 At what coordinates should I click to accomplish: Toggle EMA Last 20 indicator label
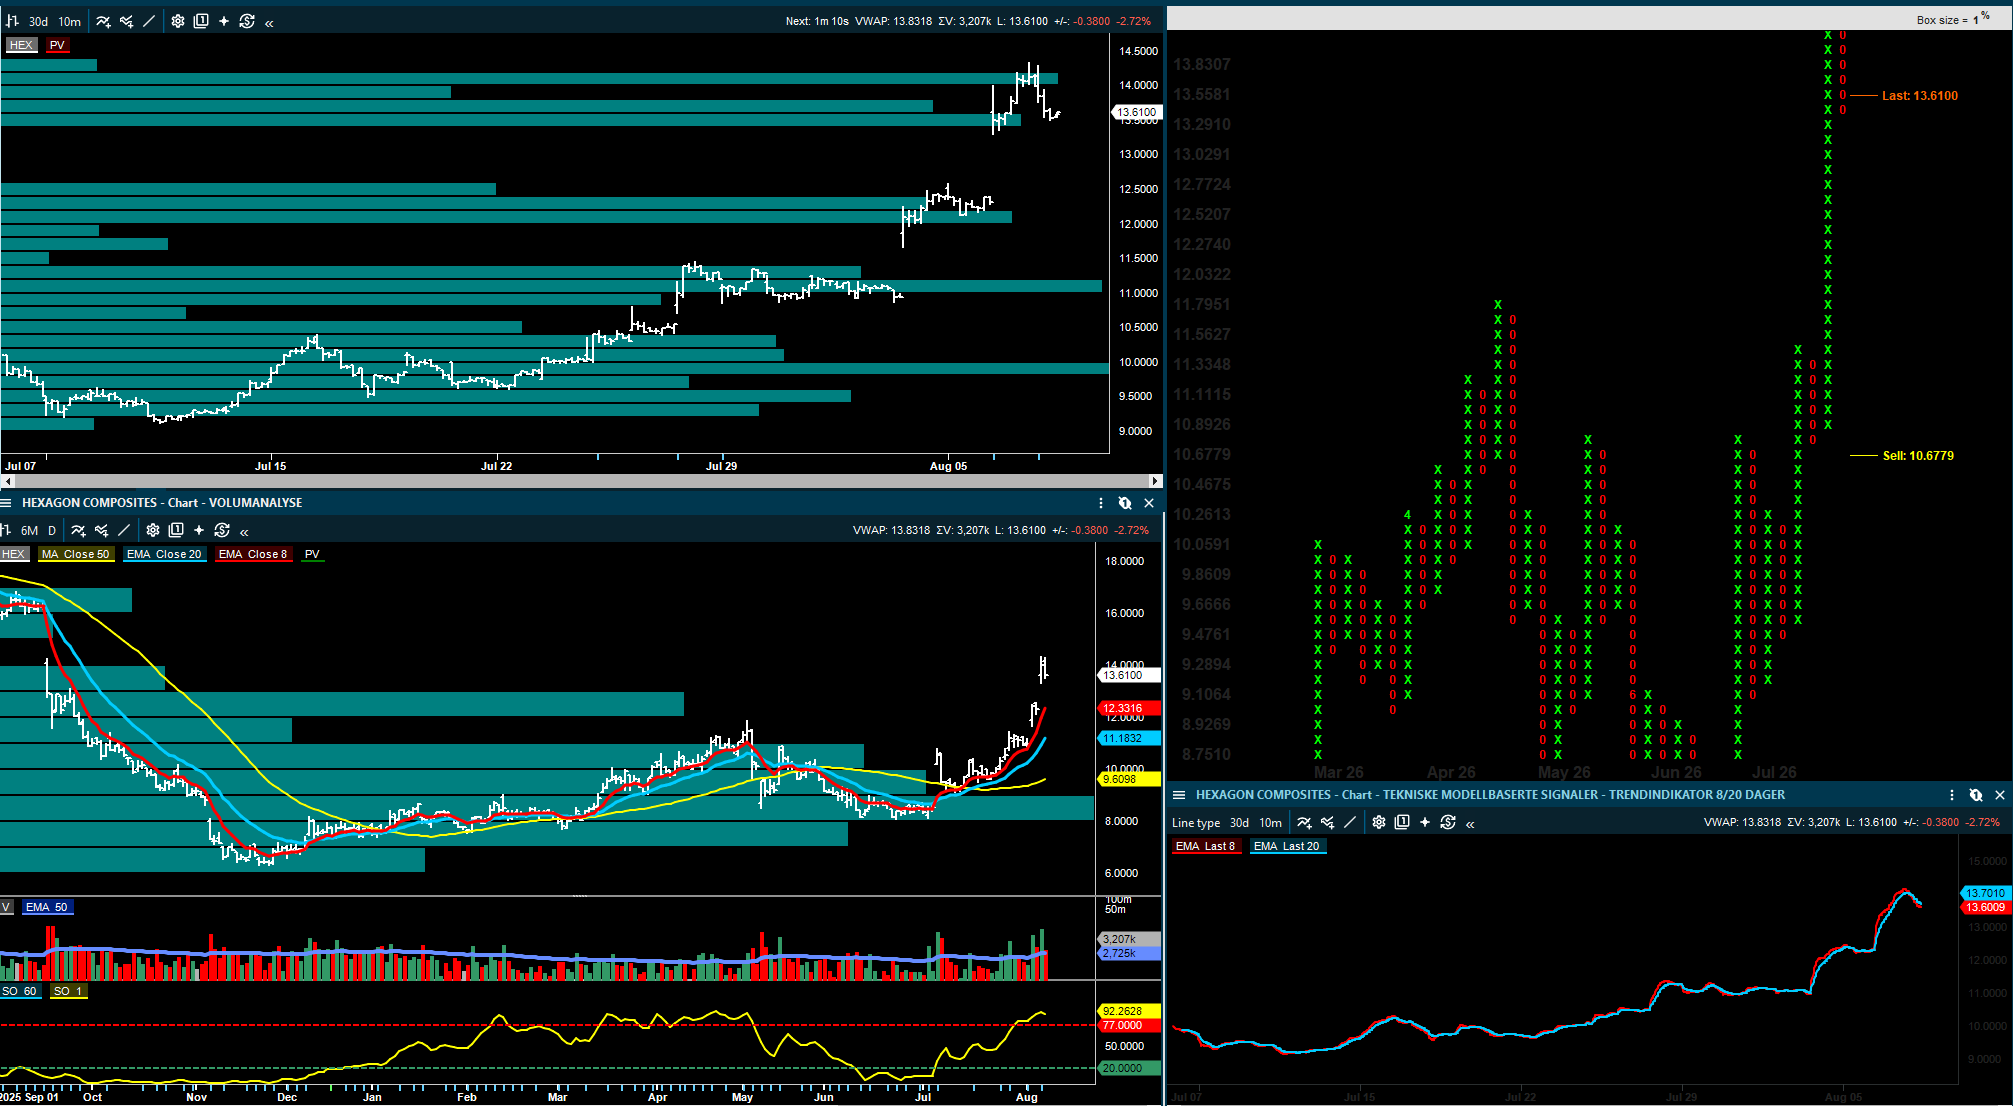(1288, 846)
